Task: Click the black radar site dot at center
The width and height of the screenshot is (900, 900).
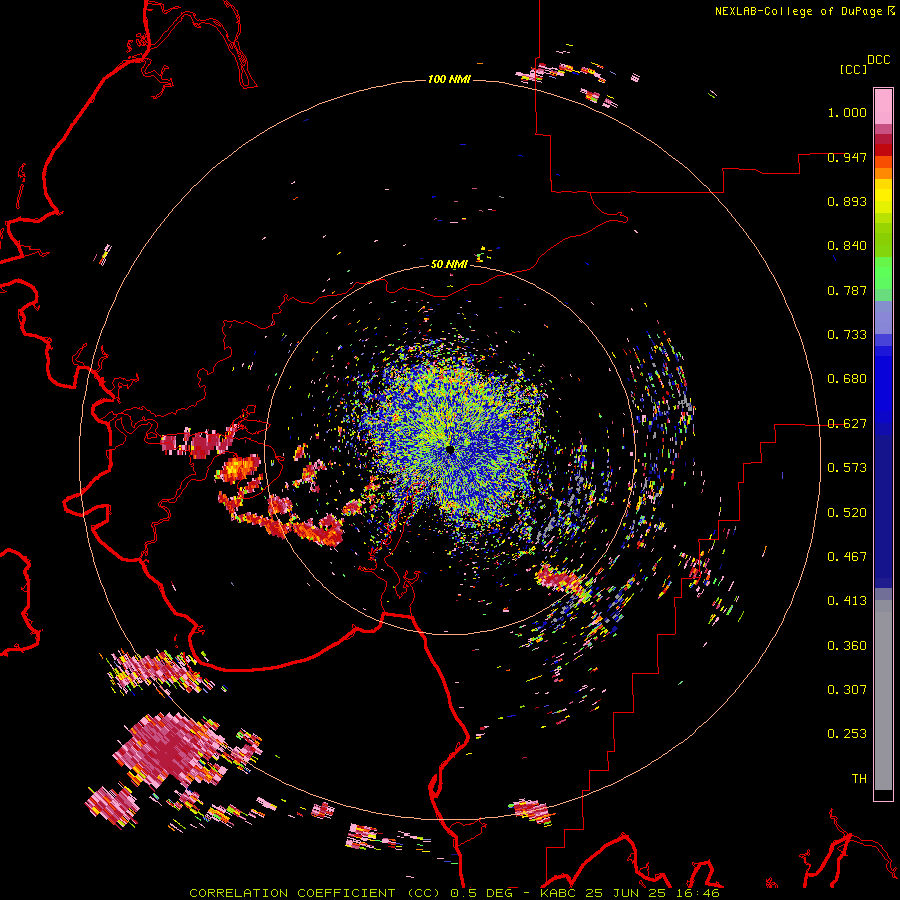Action: [x=450, y=449]
